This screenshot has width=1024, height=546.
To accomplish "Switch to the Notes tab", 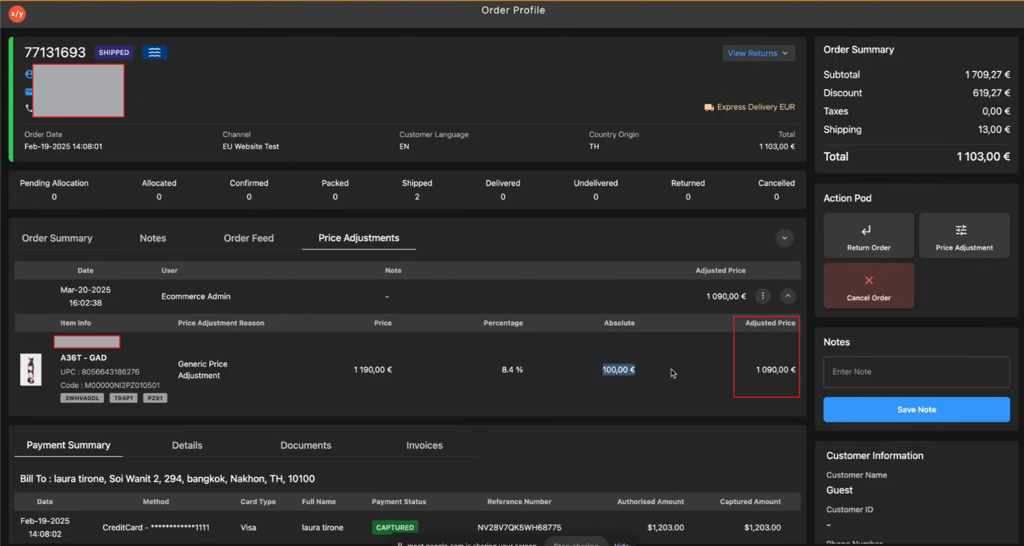I will click(153, 238).
